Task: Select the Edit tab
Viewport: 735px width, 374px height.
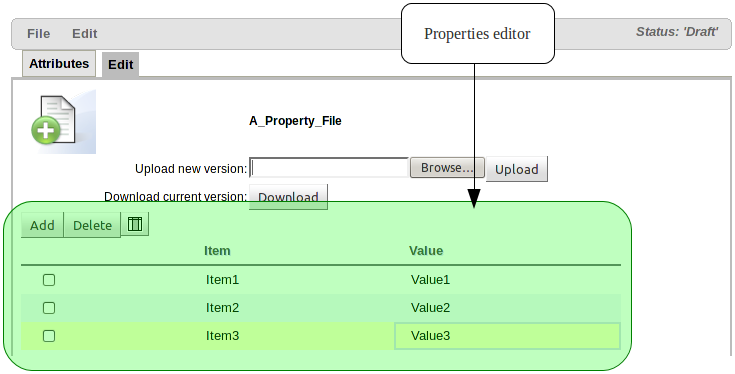Action: (x=120, y=65)
